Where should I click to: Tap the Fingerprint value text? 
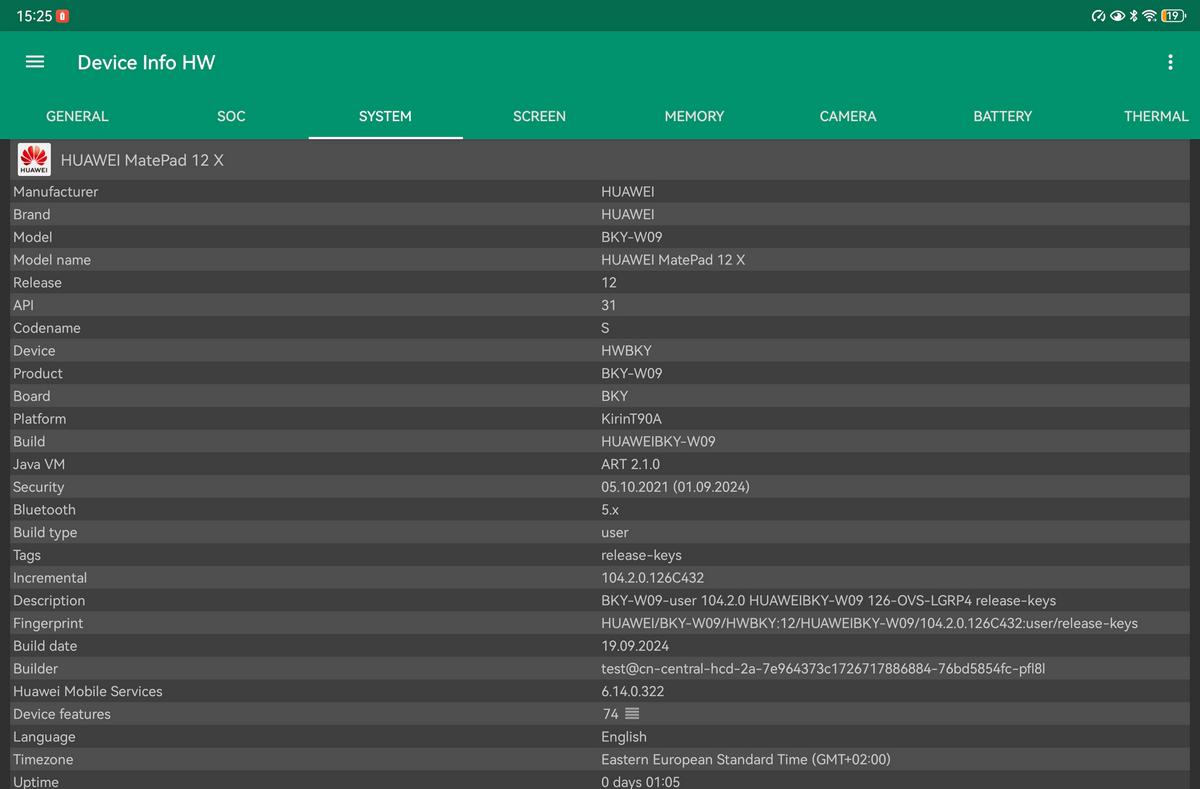(869, 623)
